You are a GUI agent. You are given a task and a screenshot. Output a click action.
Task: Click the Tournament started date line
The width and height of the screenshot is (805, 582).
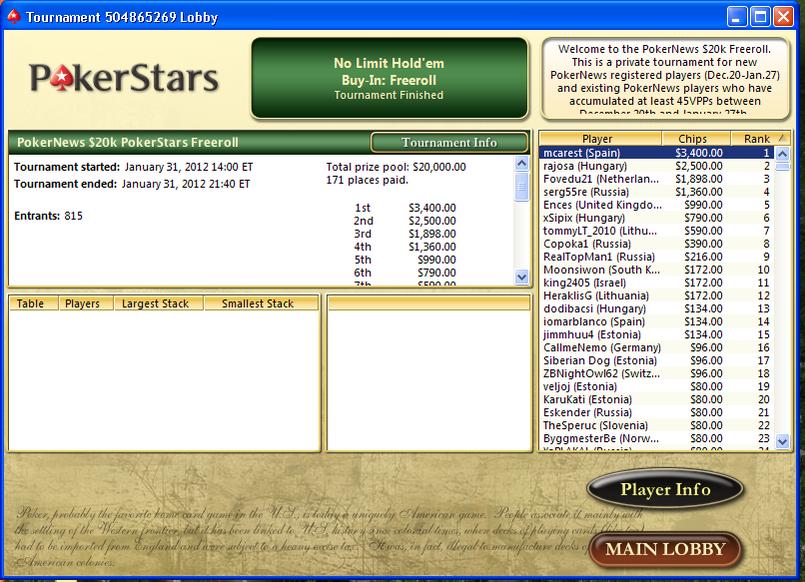133,167
